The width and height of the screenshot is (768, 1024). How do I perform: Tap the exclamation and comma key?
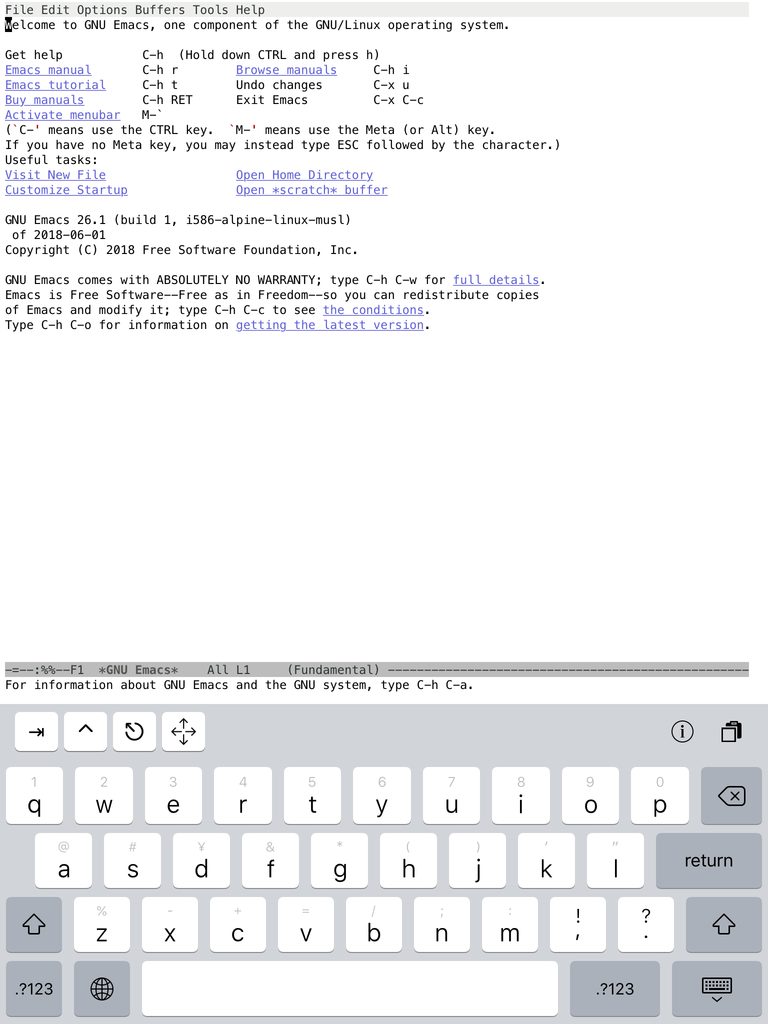point(578,925)
